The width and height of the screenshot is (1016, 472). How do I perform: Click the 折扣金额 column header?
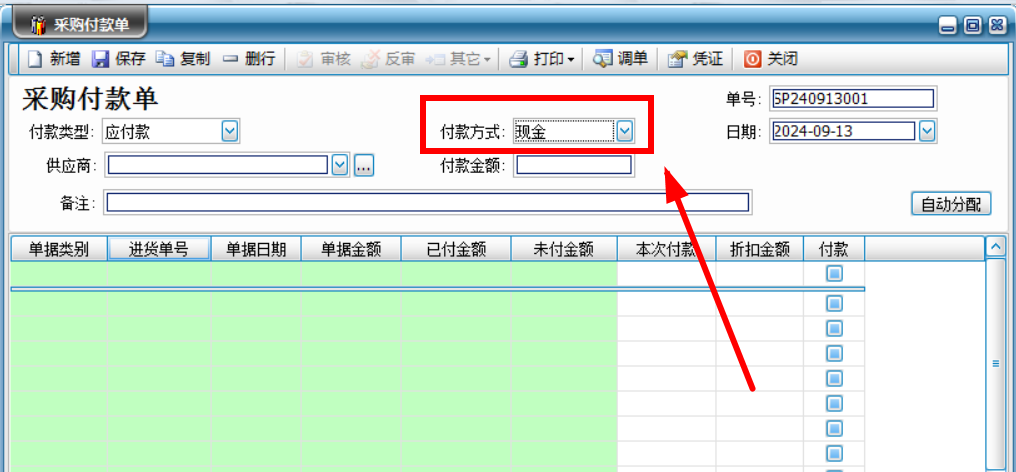759,249
